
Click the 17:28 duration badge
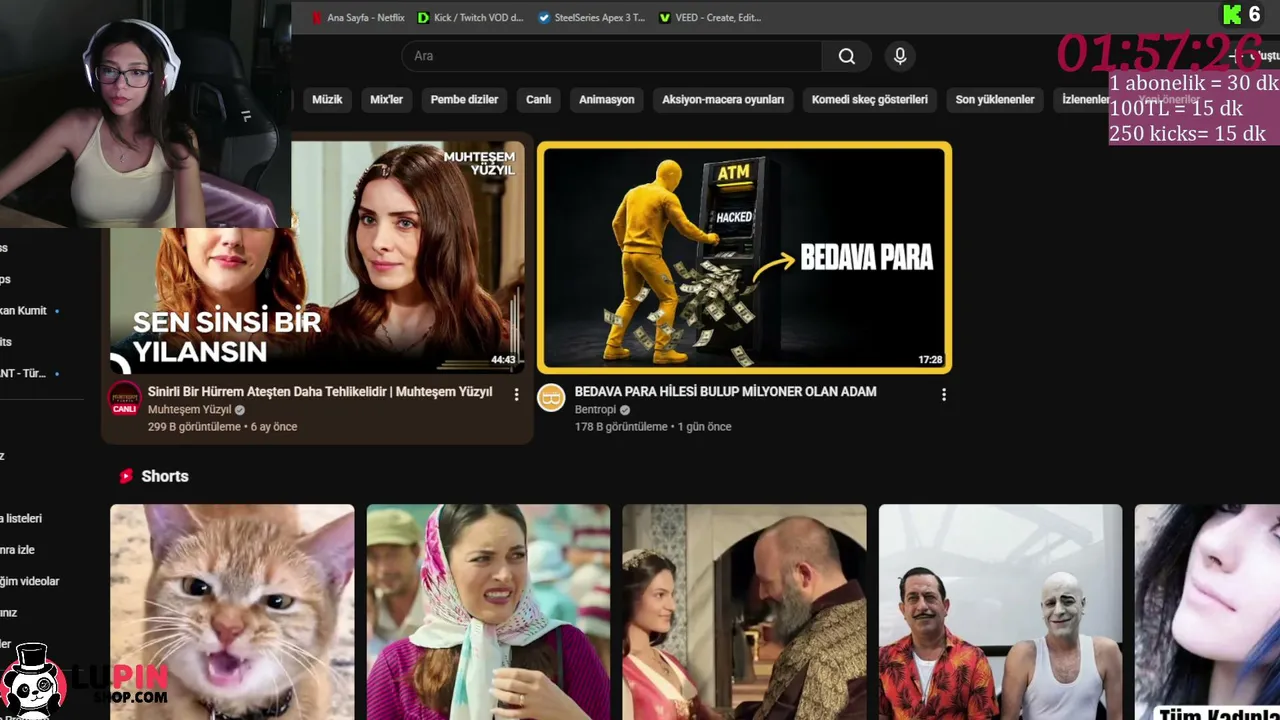[930, 360]
